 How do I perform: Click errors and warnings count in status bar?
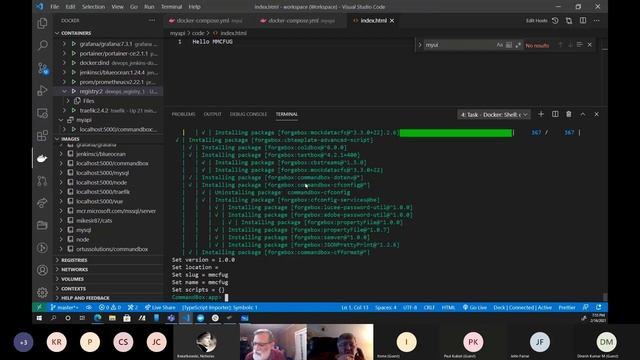tap(110, 307)
